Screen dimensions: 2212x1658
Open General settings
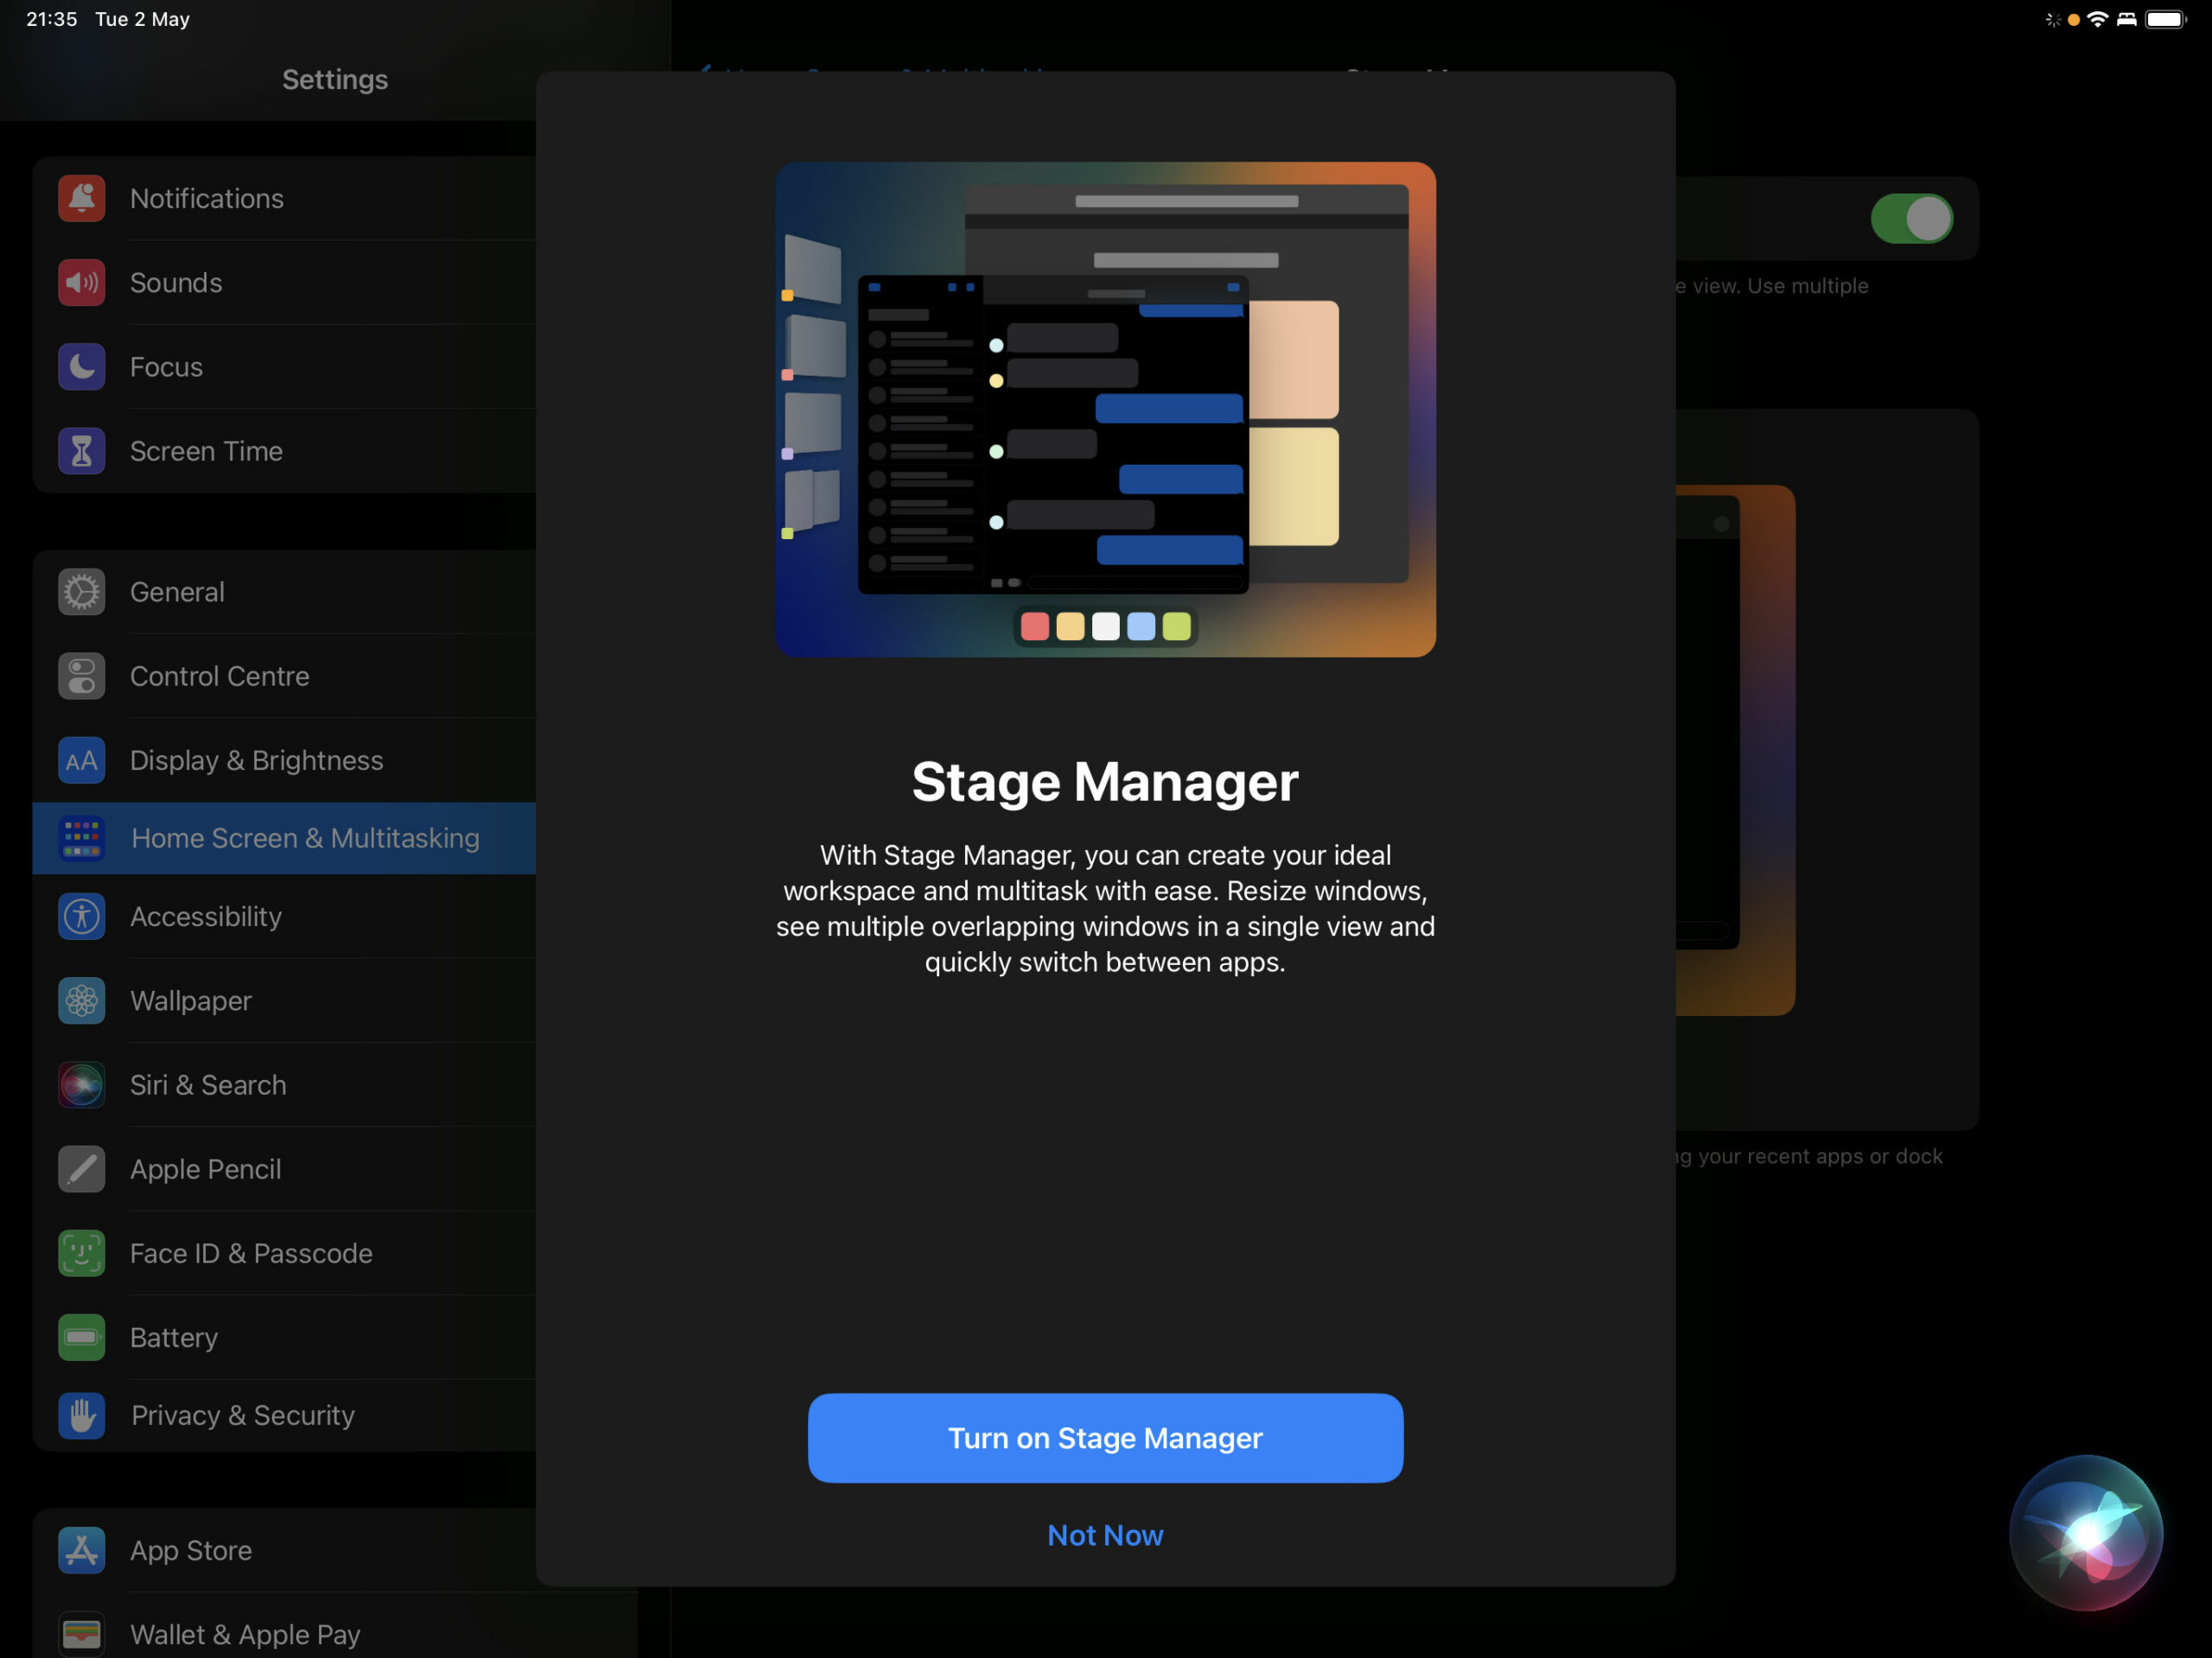(285, 592)
